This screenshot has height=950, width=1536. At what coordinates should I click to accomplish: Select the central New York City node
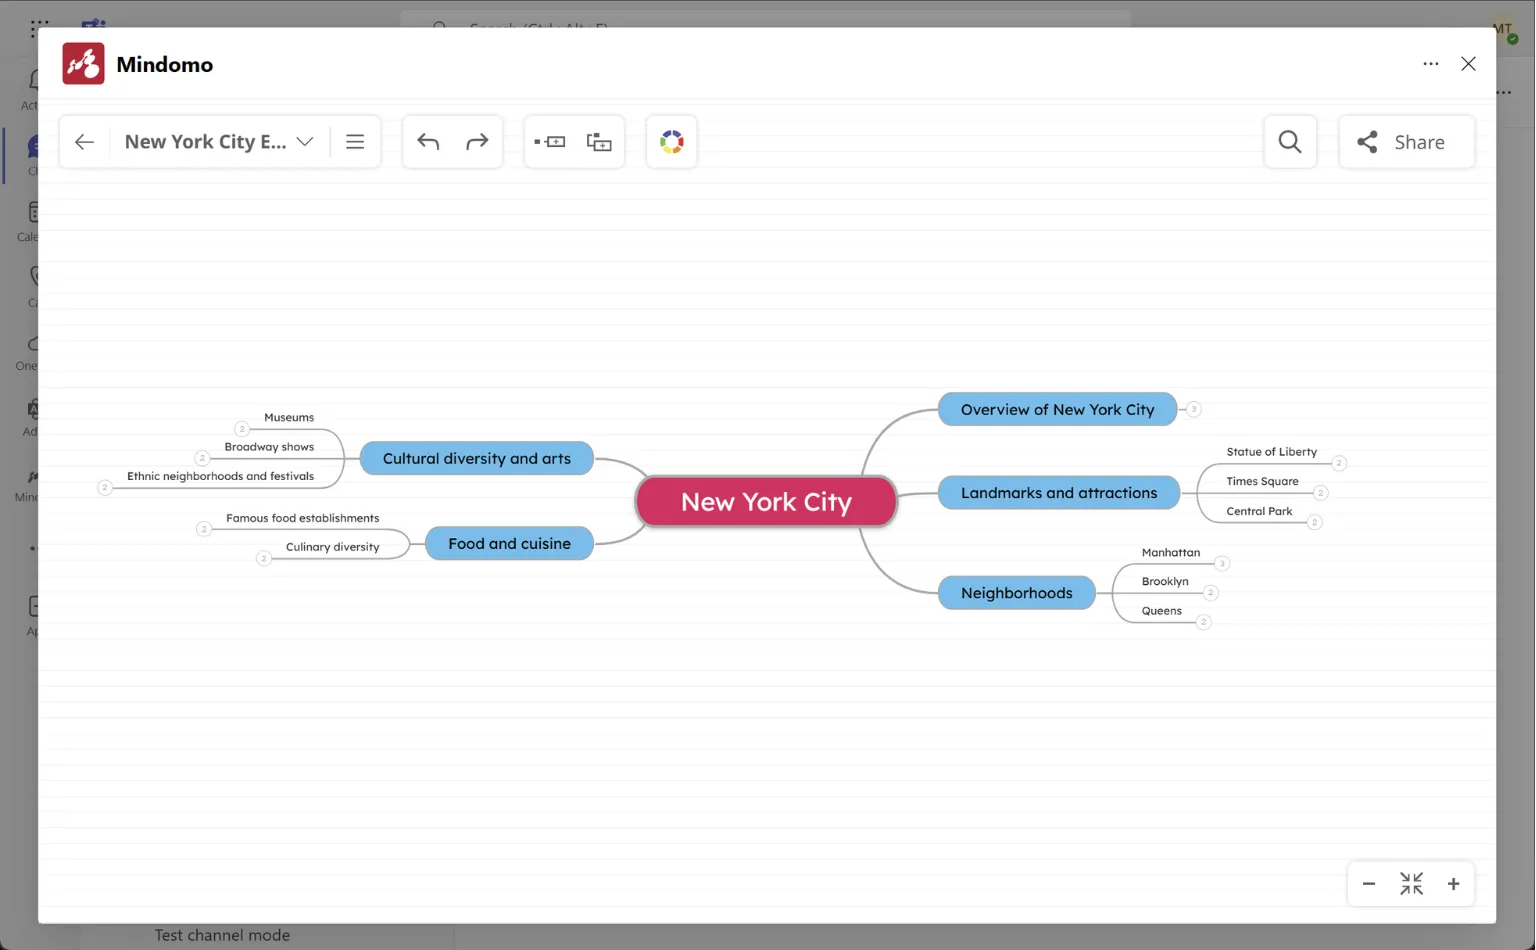click(766, 502)
